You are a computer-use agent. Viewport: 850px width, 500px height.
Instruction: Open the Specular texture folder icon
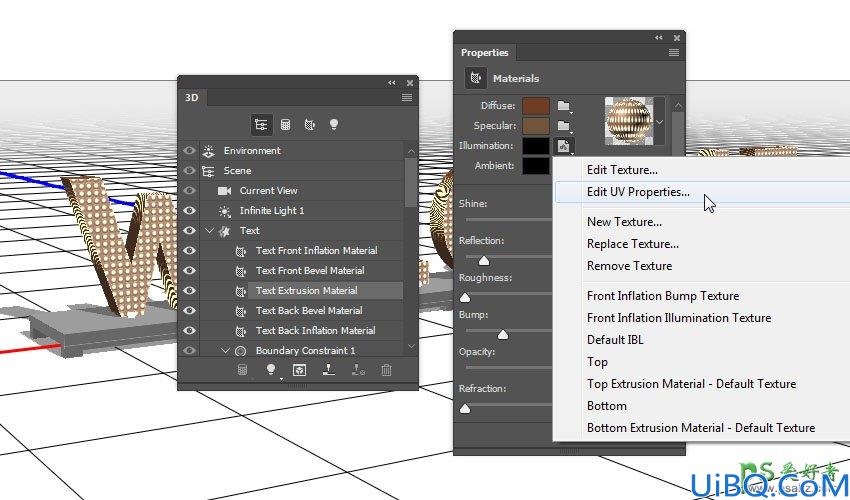coord(564,126)
